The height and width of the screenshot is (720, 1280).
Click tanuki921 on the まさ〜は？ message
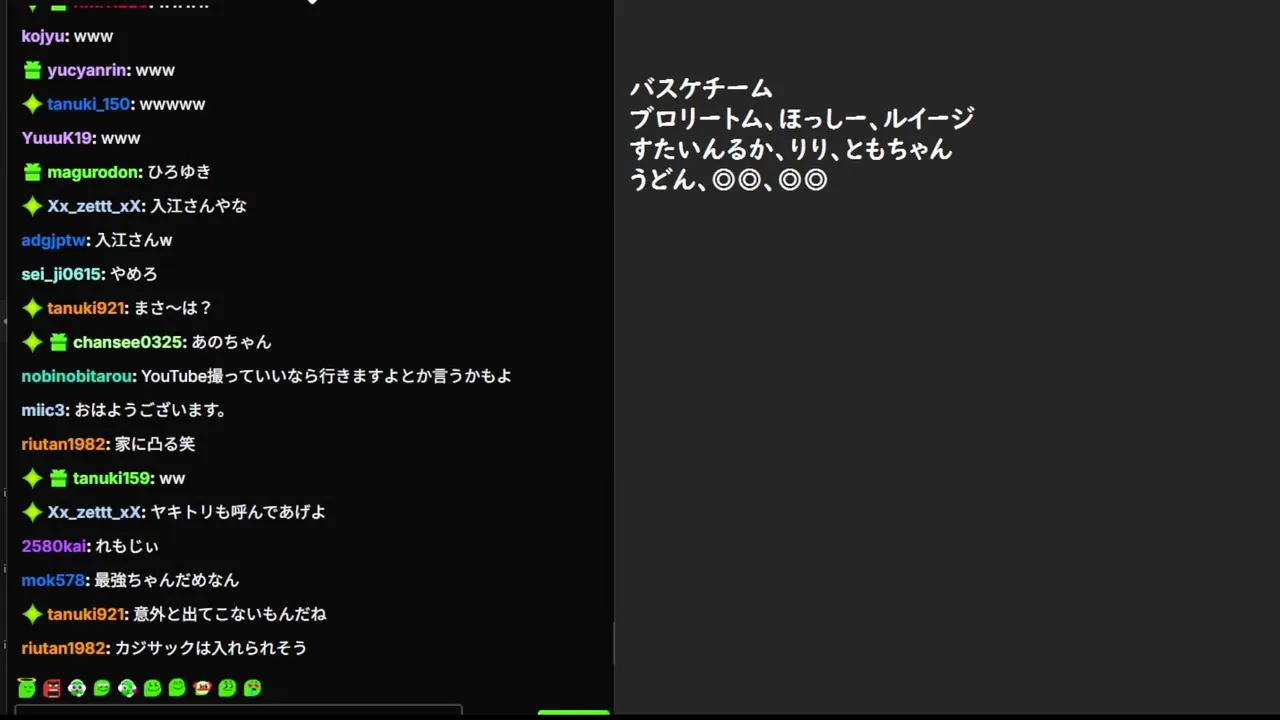click(x=86, y=308)
